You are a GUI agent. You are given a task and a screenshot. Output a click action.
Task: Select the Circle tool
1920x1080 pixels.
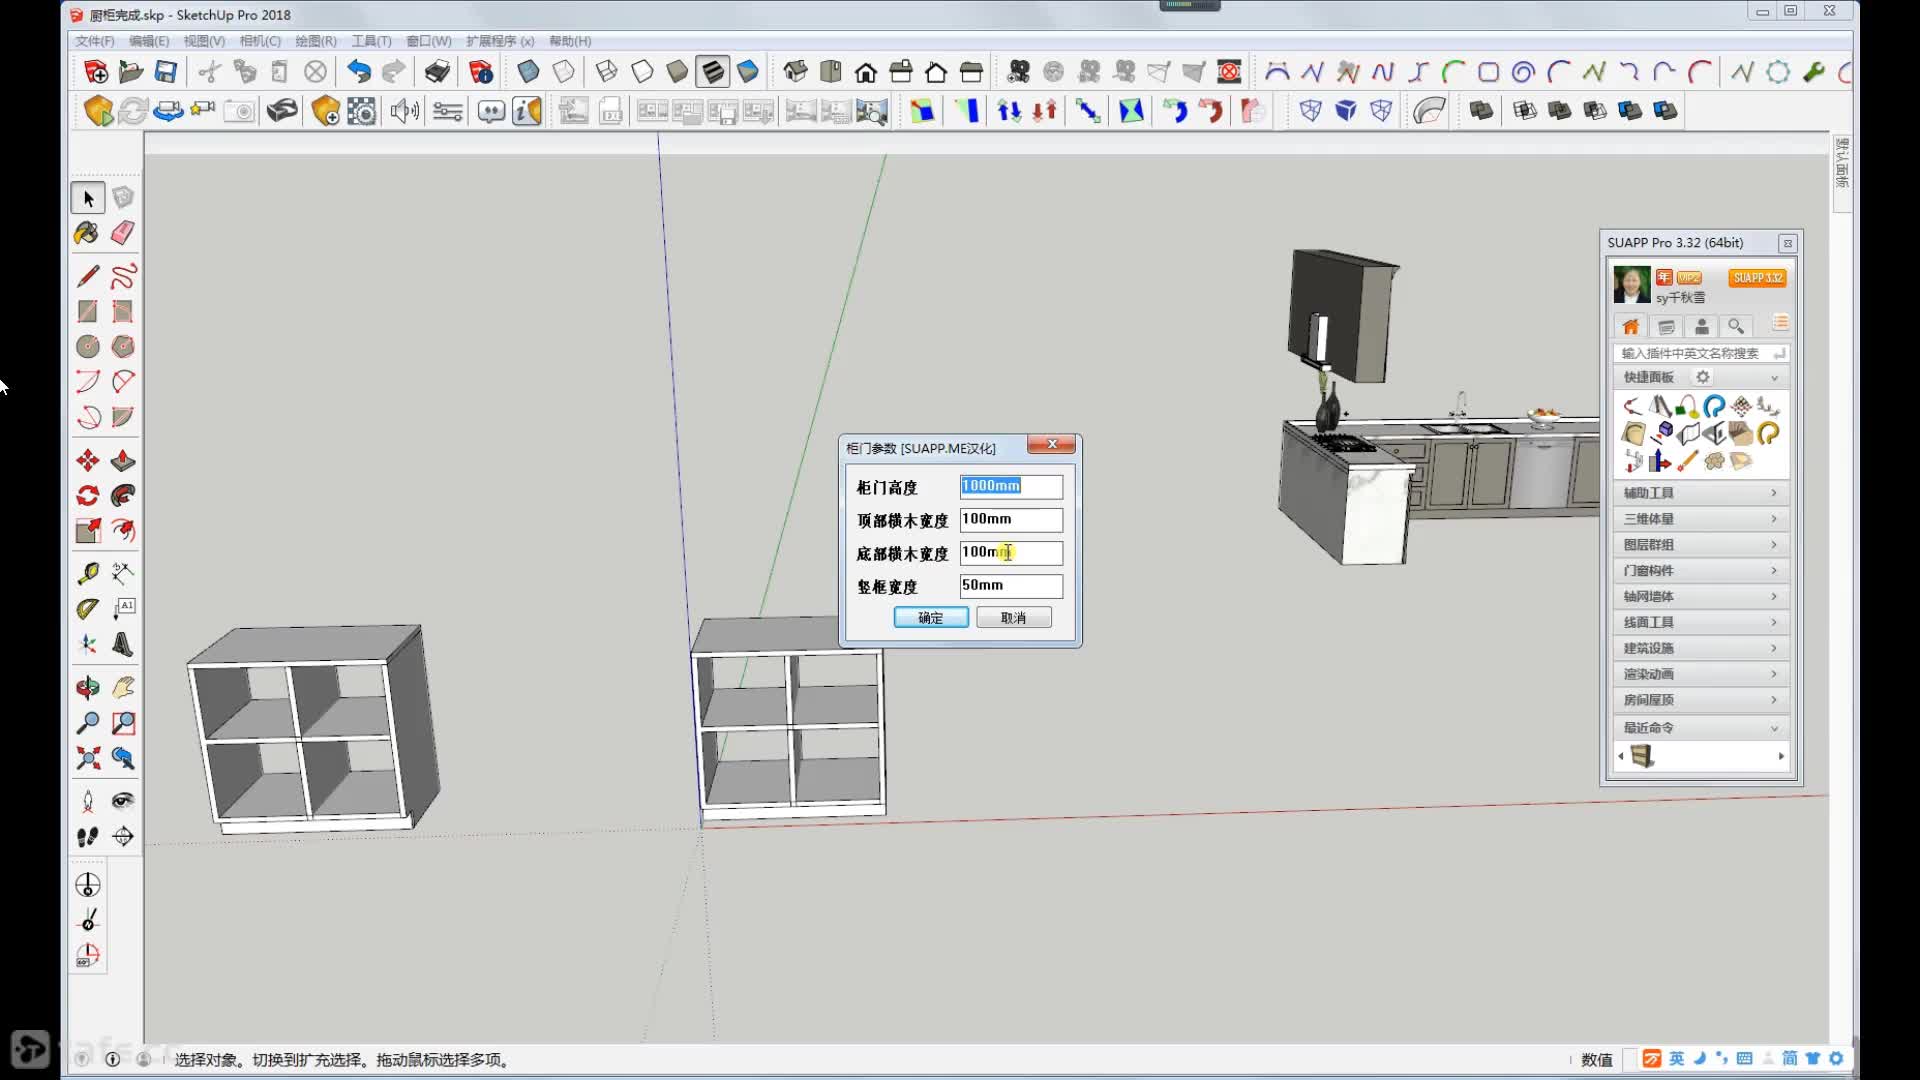[x=87, y=346]
